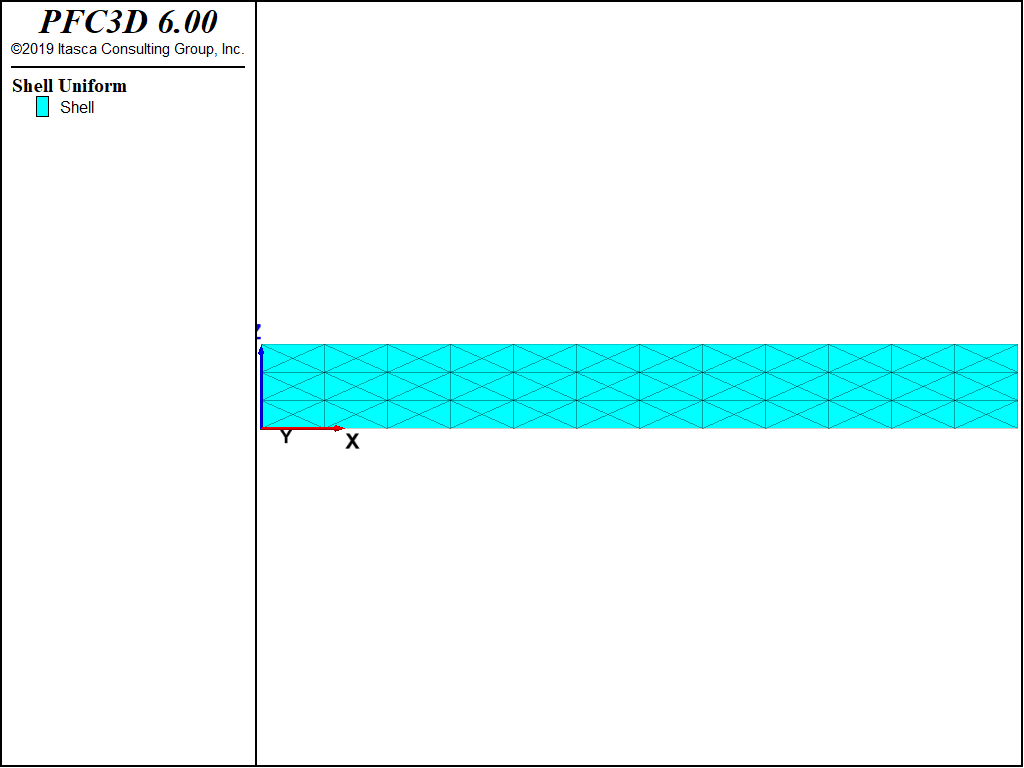Screen dimensions: 1024x768
Task: Click the Shell Uniform legend heading
Action: coord(69,86)
